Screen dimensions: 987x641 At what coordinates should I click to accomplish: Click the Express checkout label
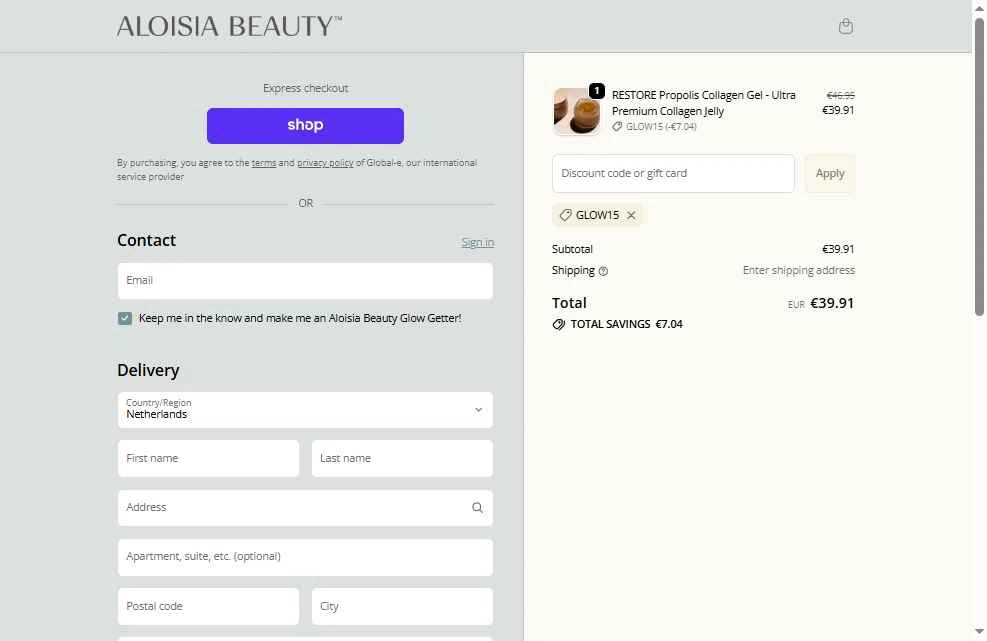[305, 88]
